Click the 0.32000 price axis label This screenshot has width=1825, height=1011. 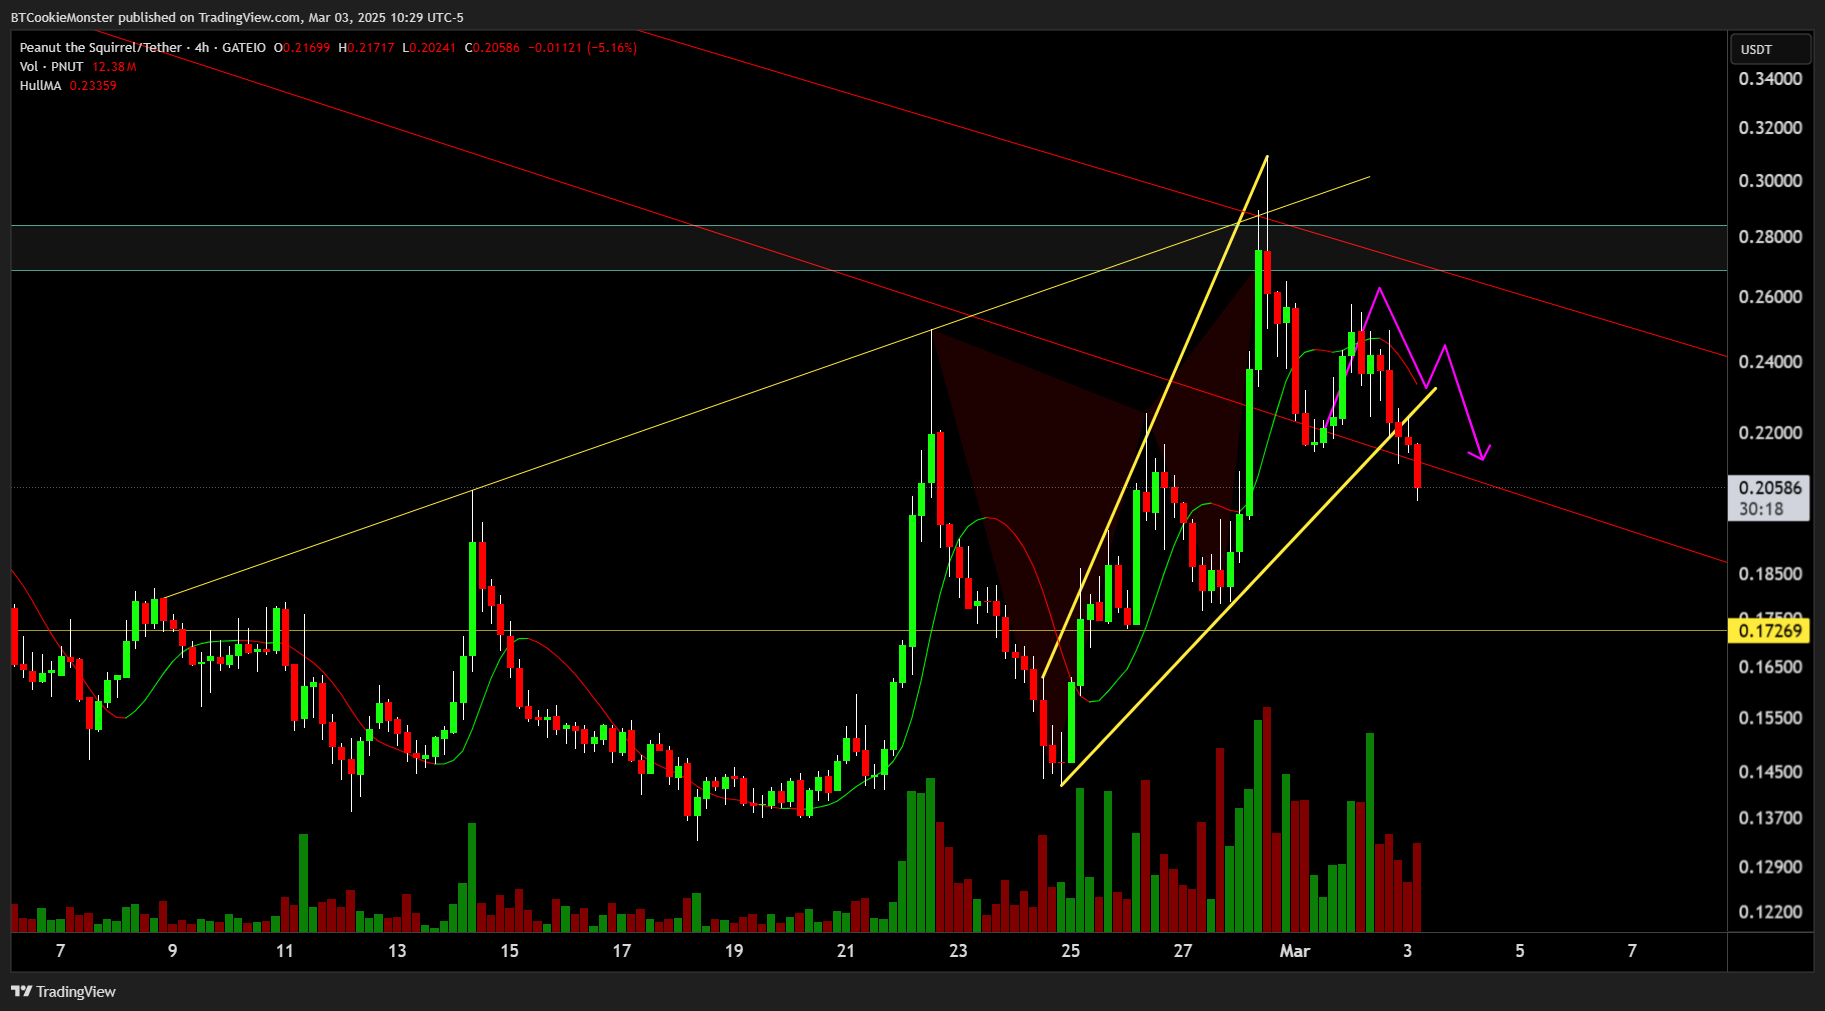1770,127
